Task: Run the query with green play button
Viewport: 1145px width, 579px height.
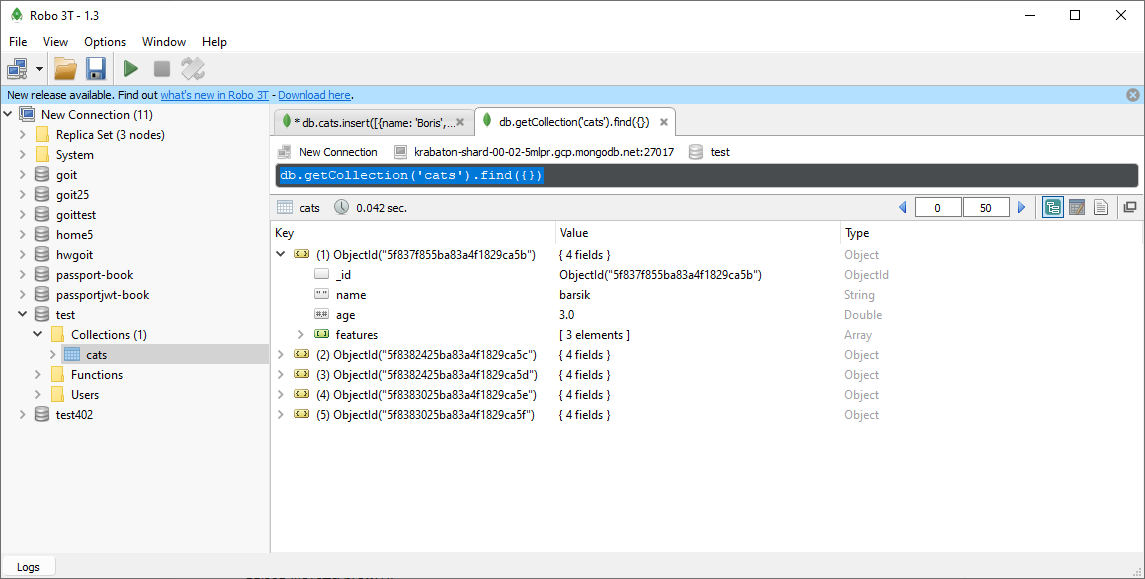Action: tap(131, 69)
